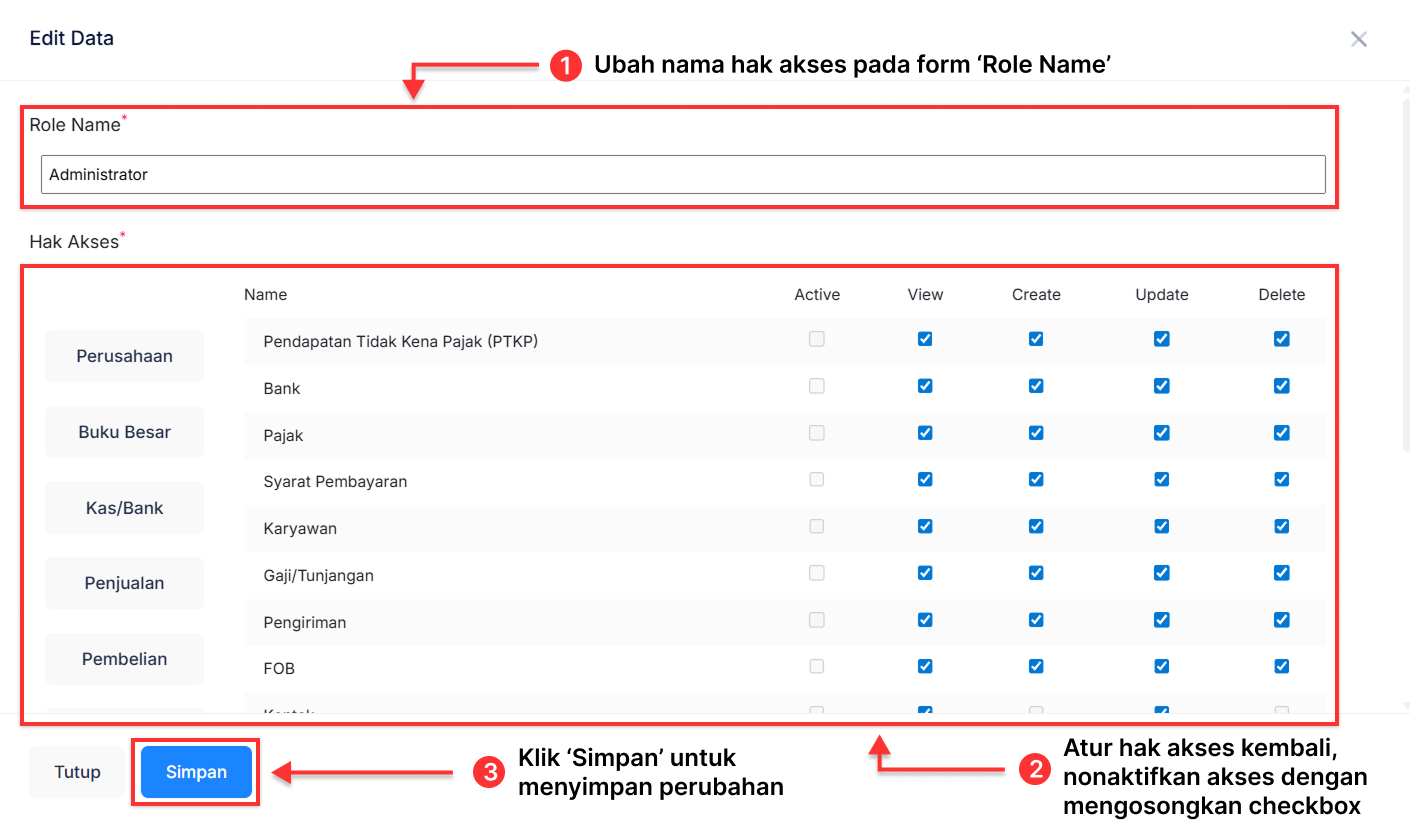The height and width of the screenshot is (825, 1410).
Task: Select the Kas/Bank category
Action: tap(124, 507)
